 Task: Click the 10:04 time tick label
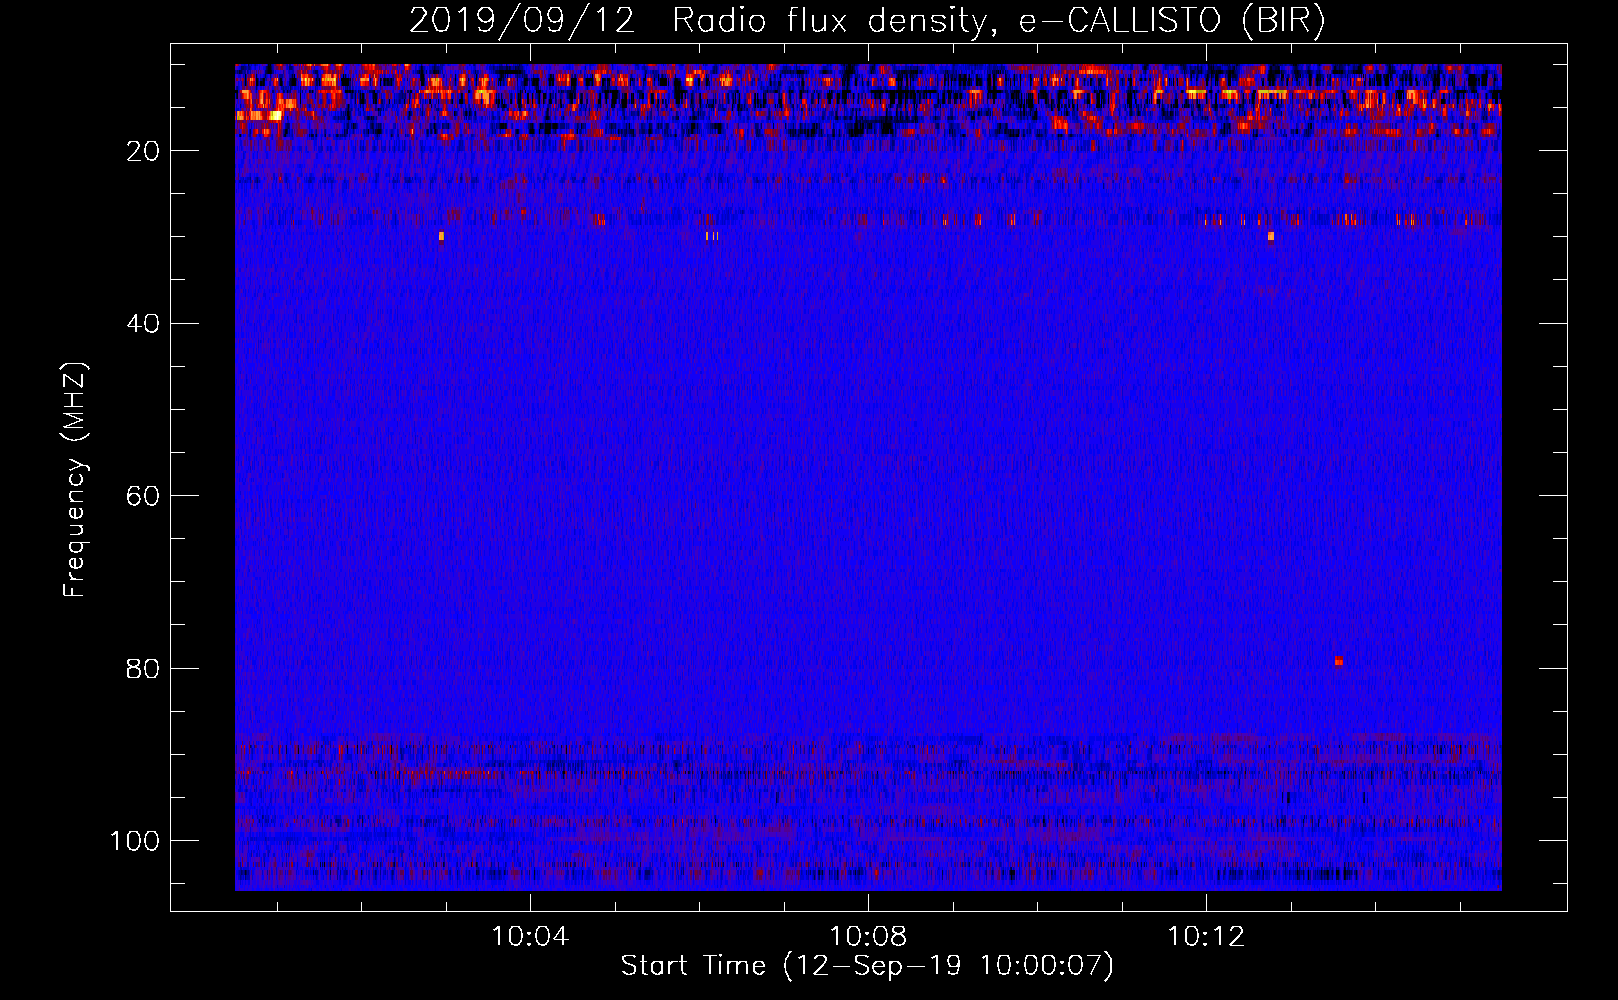pos(530,937)
